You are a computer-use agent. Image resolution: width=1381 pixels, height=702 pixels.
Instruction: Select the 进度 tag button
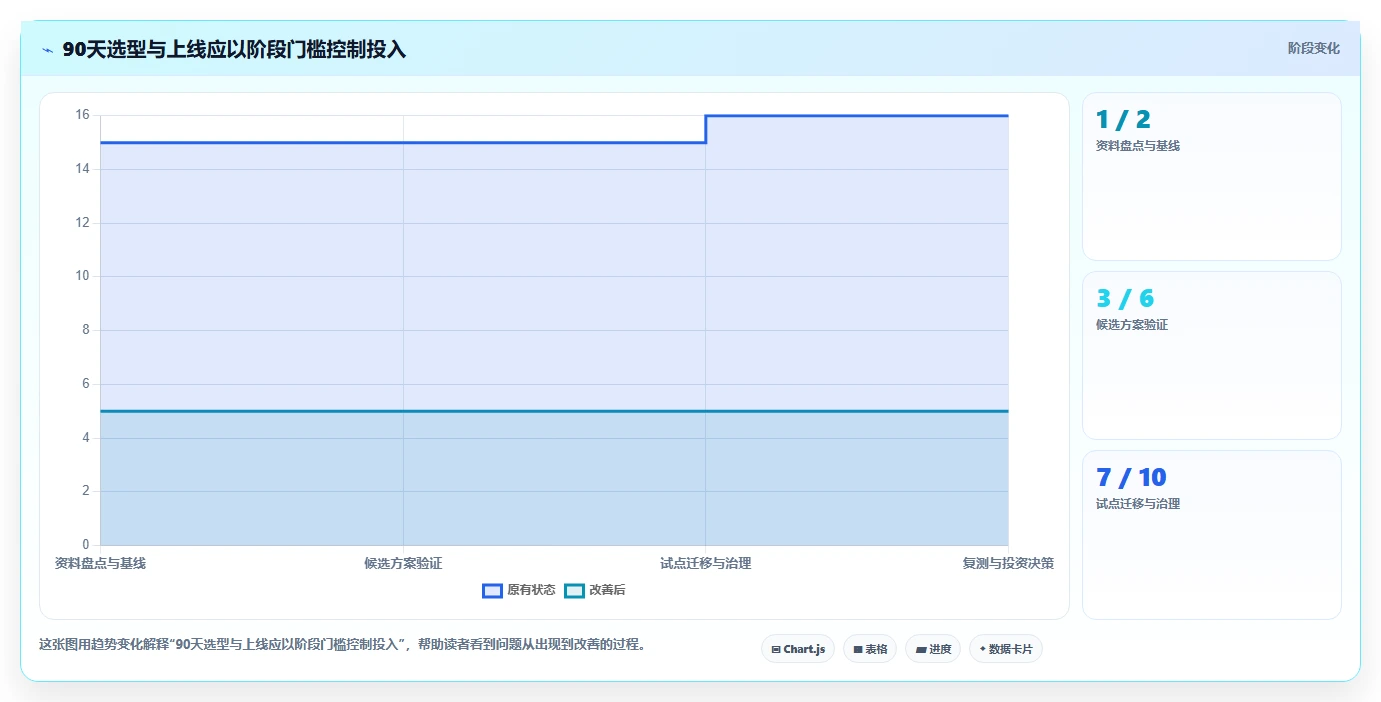(933, 649)
